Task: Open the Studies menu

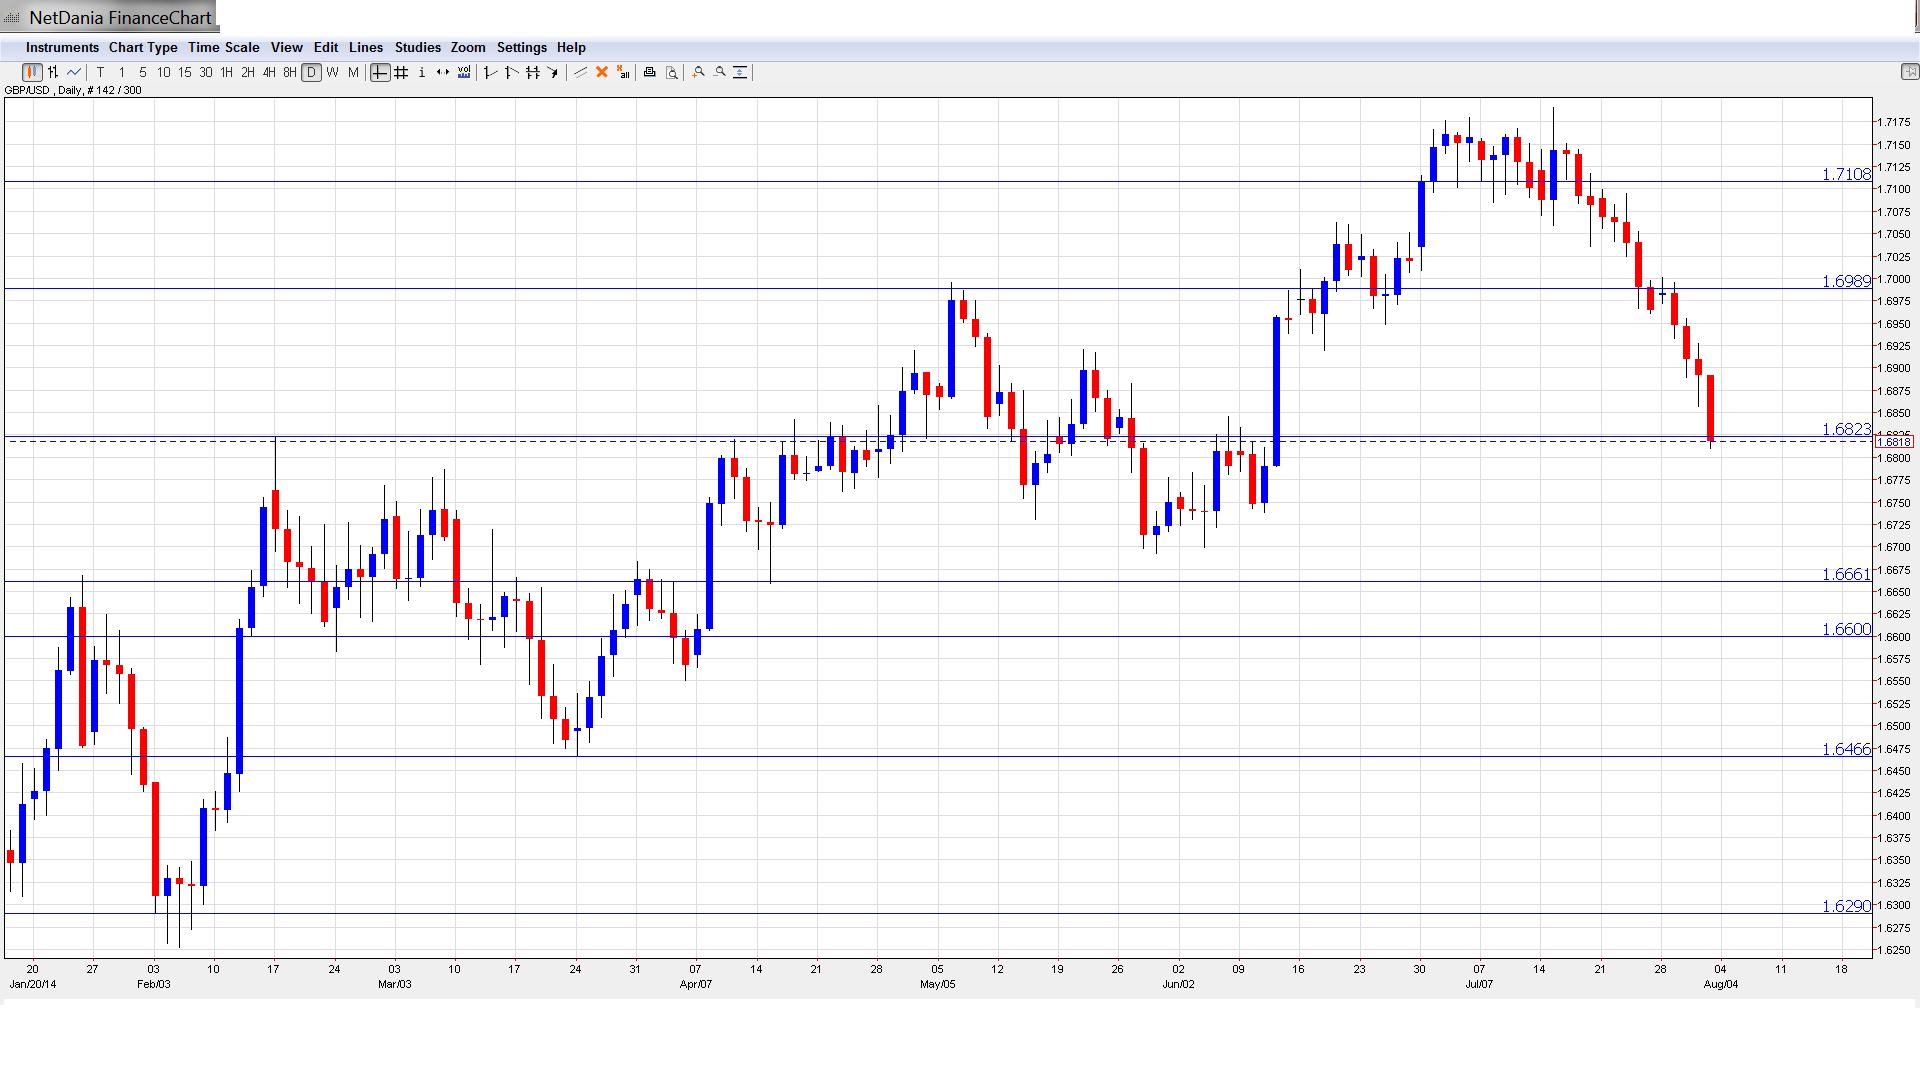Action: (417, 47)
